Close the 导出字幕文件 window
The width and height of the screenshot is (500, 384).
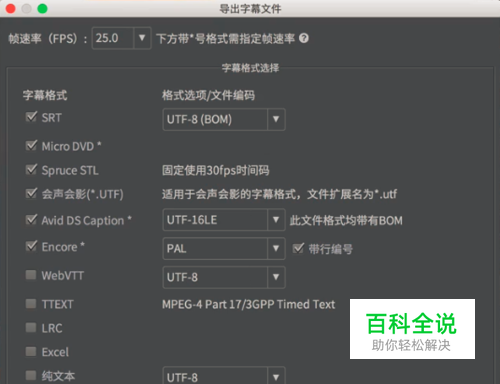coord(11,8)
